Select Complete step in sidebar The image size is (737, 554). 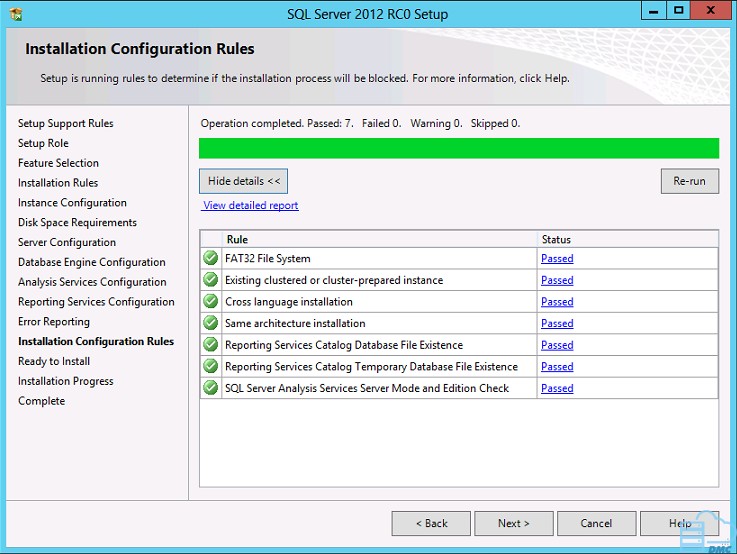tap(41, 401)
